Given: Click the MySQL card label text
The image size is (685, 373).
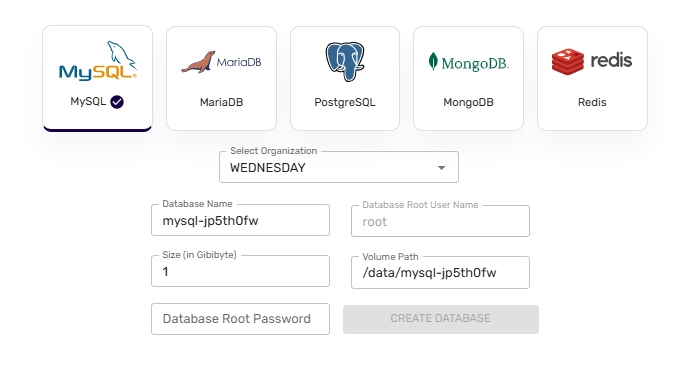Looking at the screenshot, I should coord(88,101).
